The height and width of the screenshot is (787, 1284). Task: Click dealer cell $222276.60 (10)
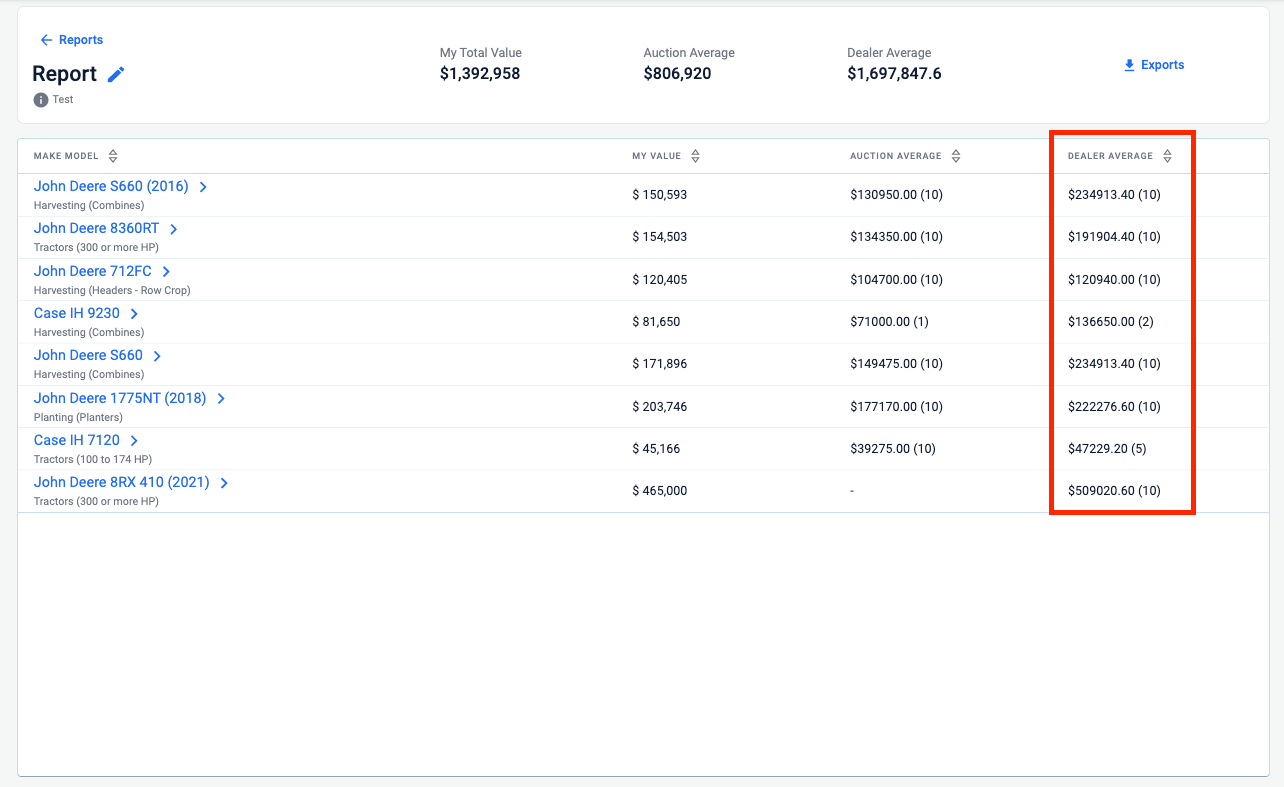tap(1114, 407)
